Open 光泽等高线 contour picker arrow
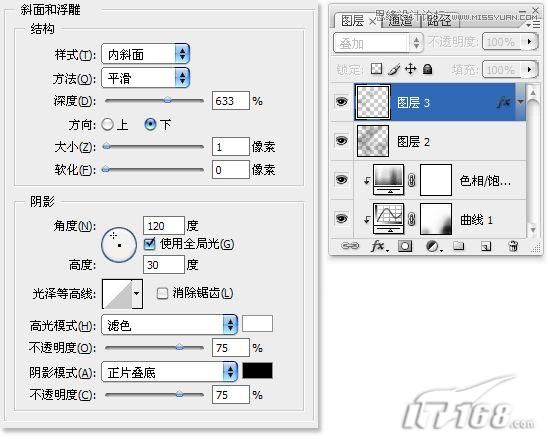Viewport: 548px width, 439px height. [137, 294]
